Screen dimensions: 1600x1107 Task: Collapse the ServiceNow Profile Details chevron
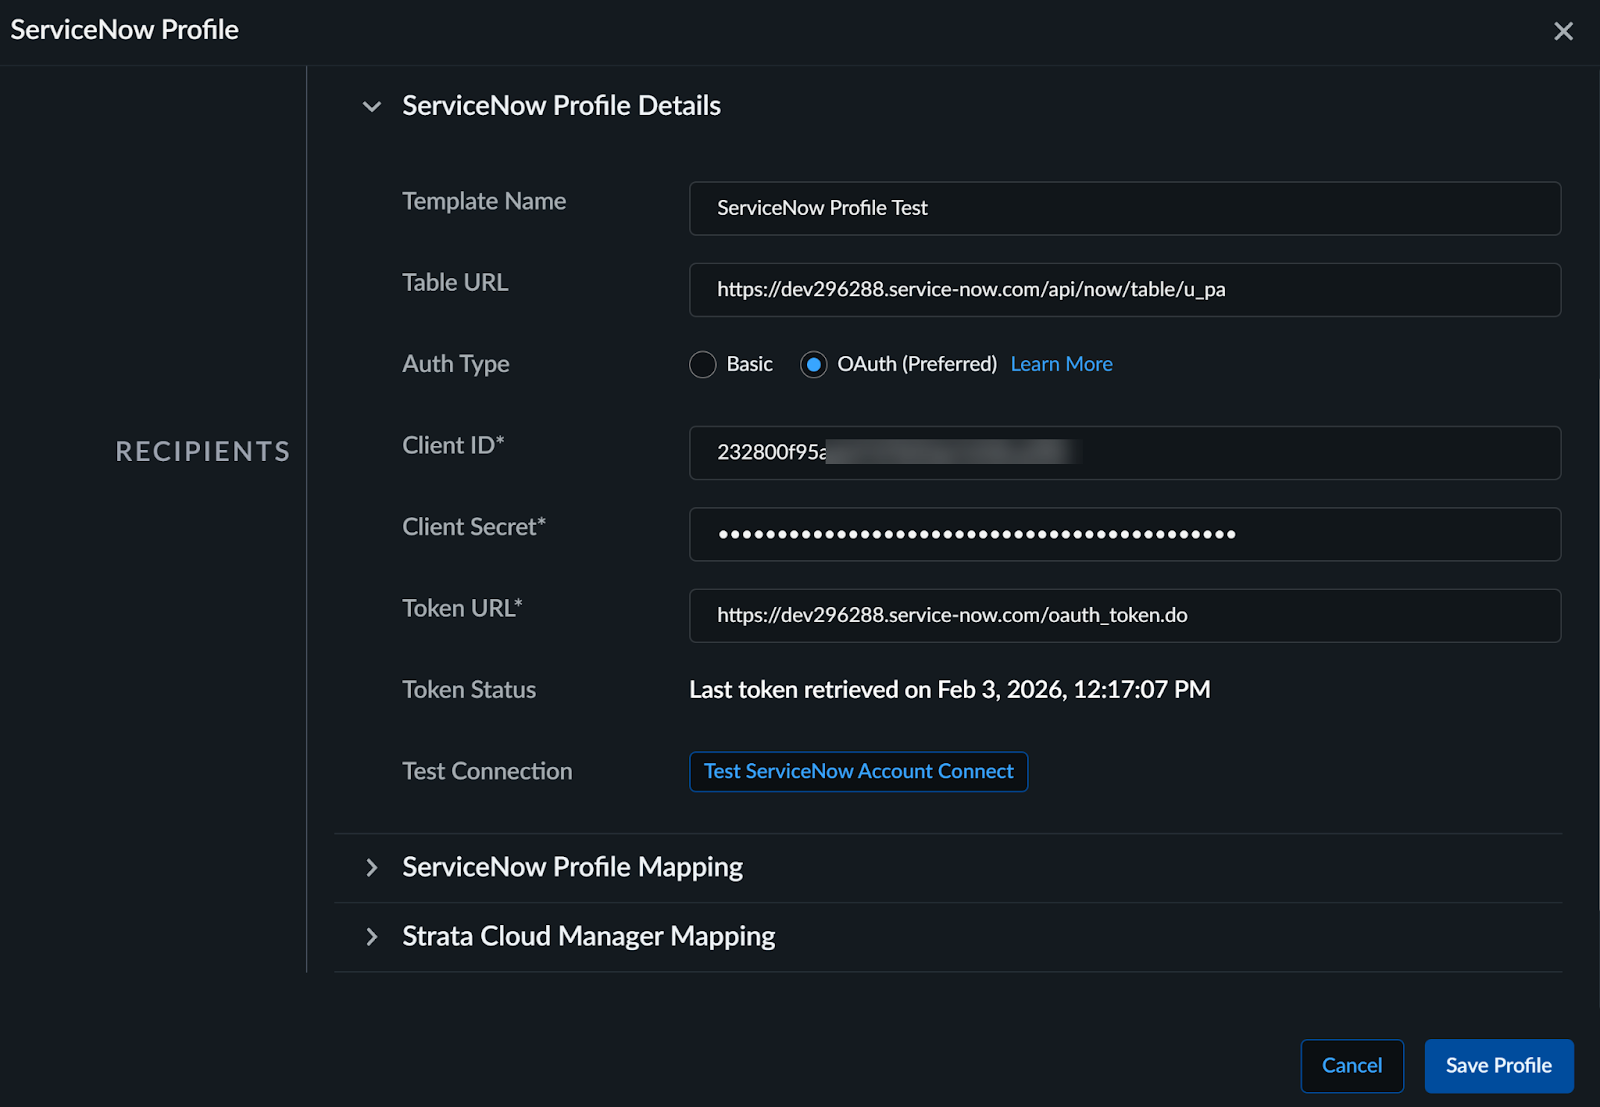click(x=372, y=106)
